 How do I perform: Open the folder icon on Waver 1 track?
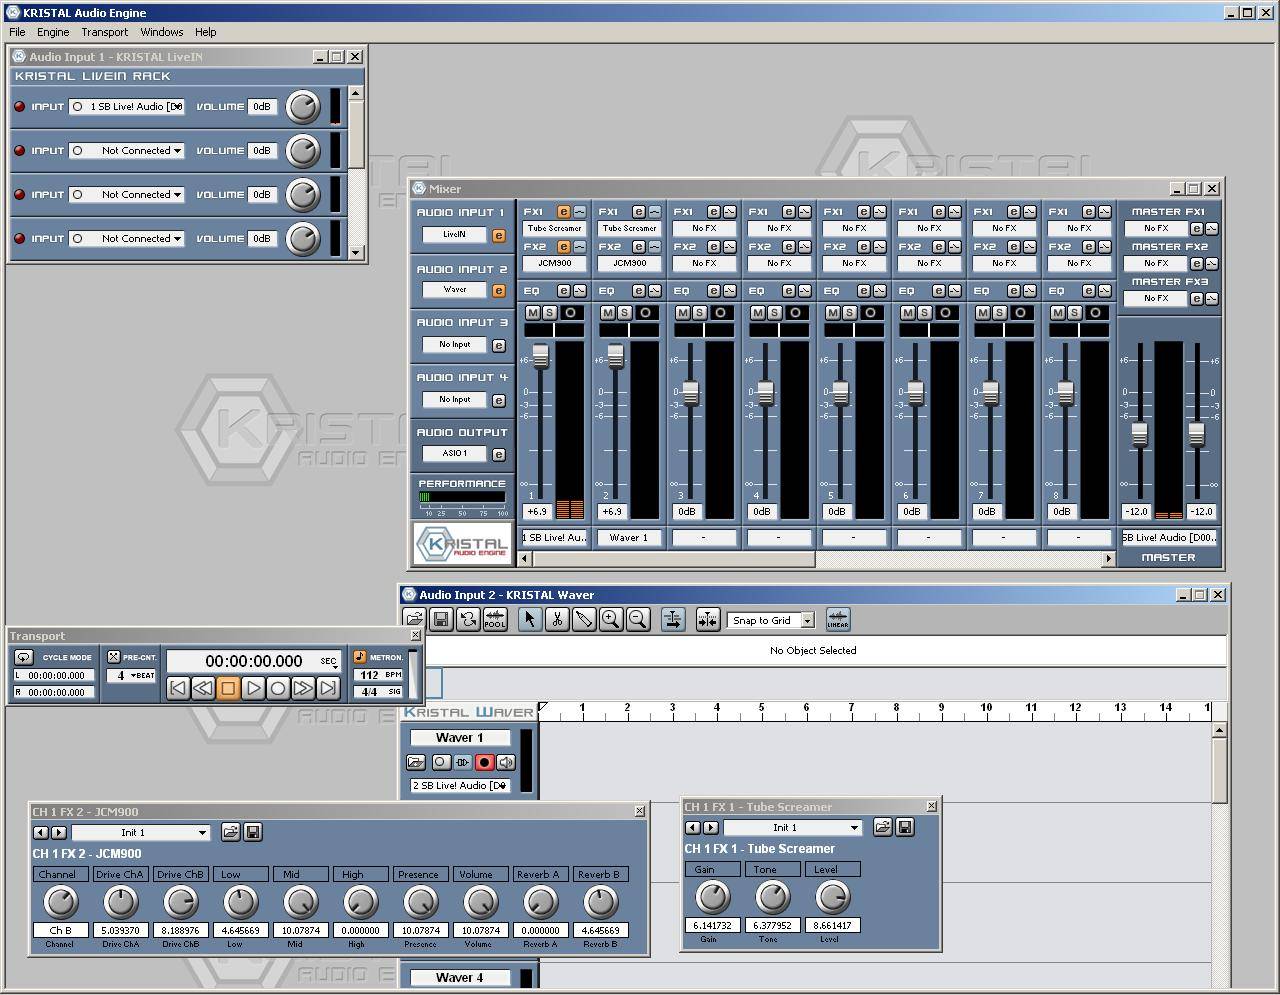417,762
